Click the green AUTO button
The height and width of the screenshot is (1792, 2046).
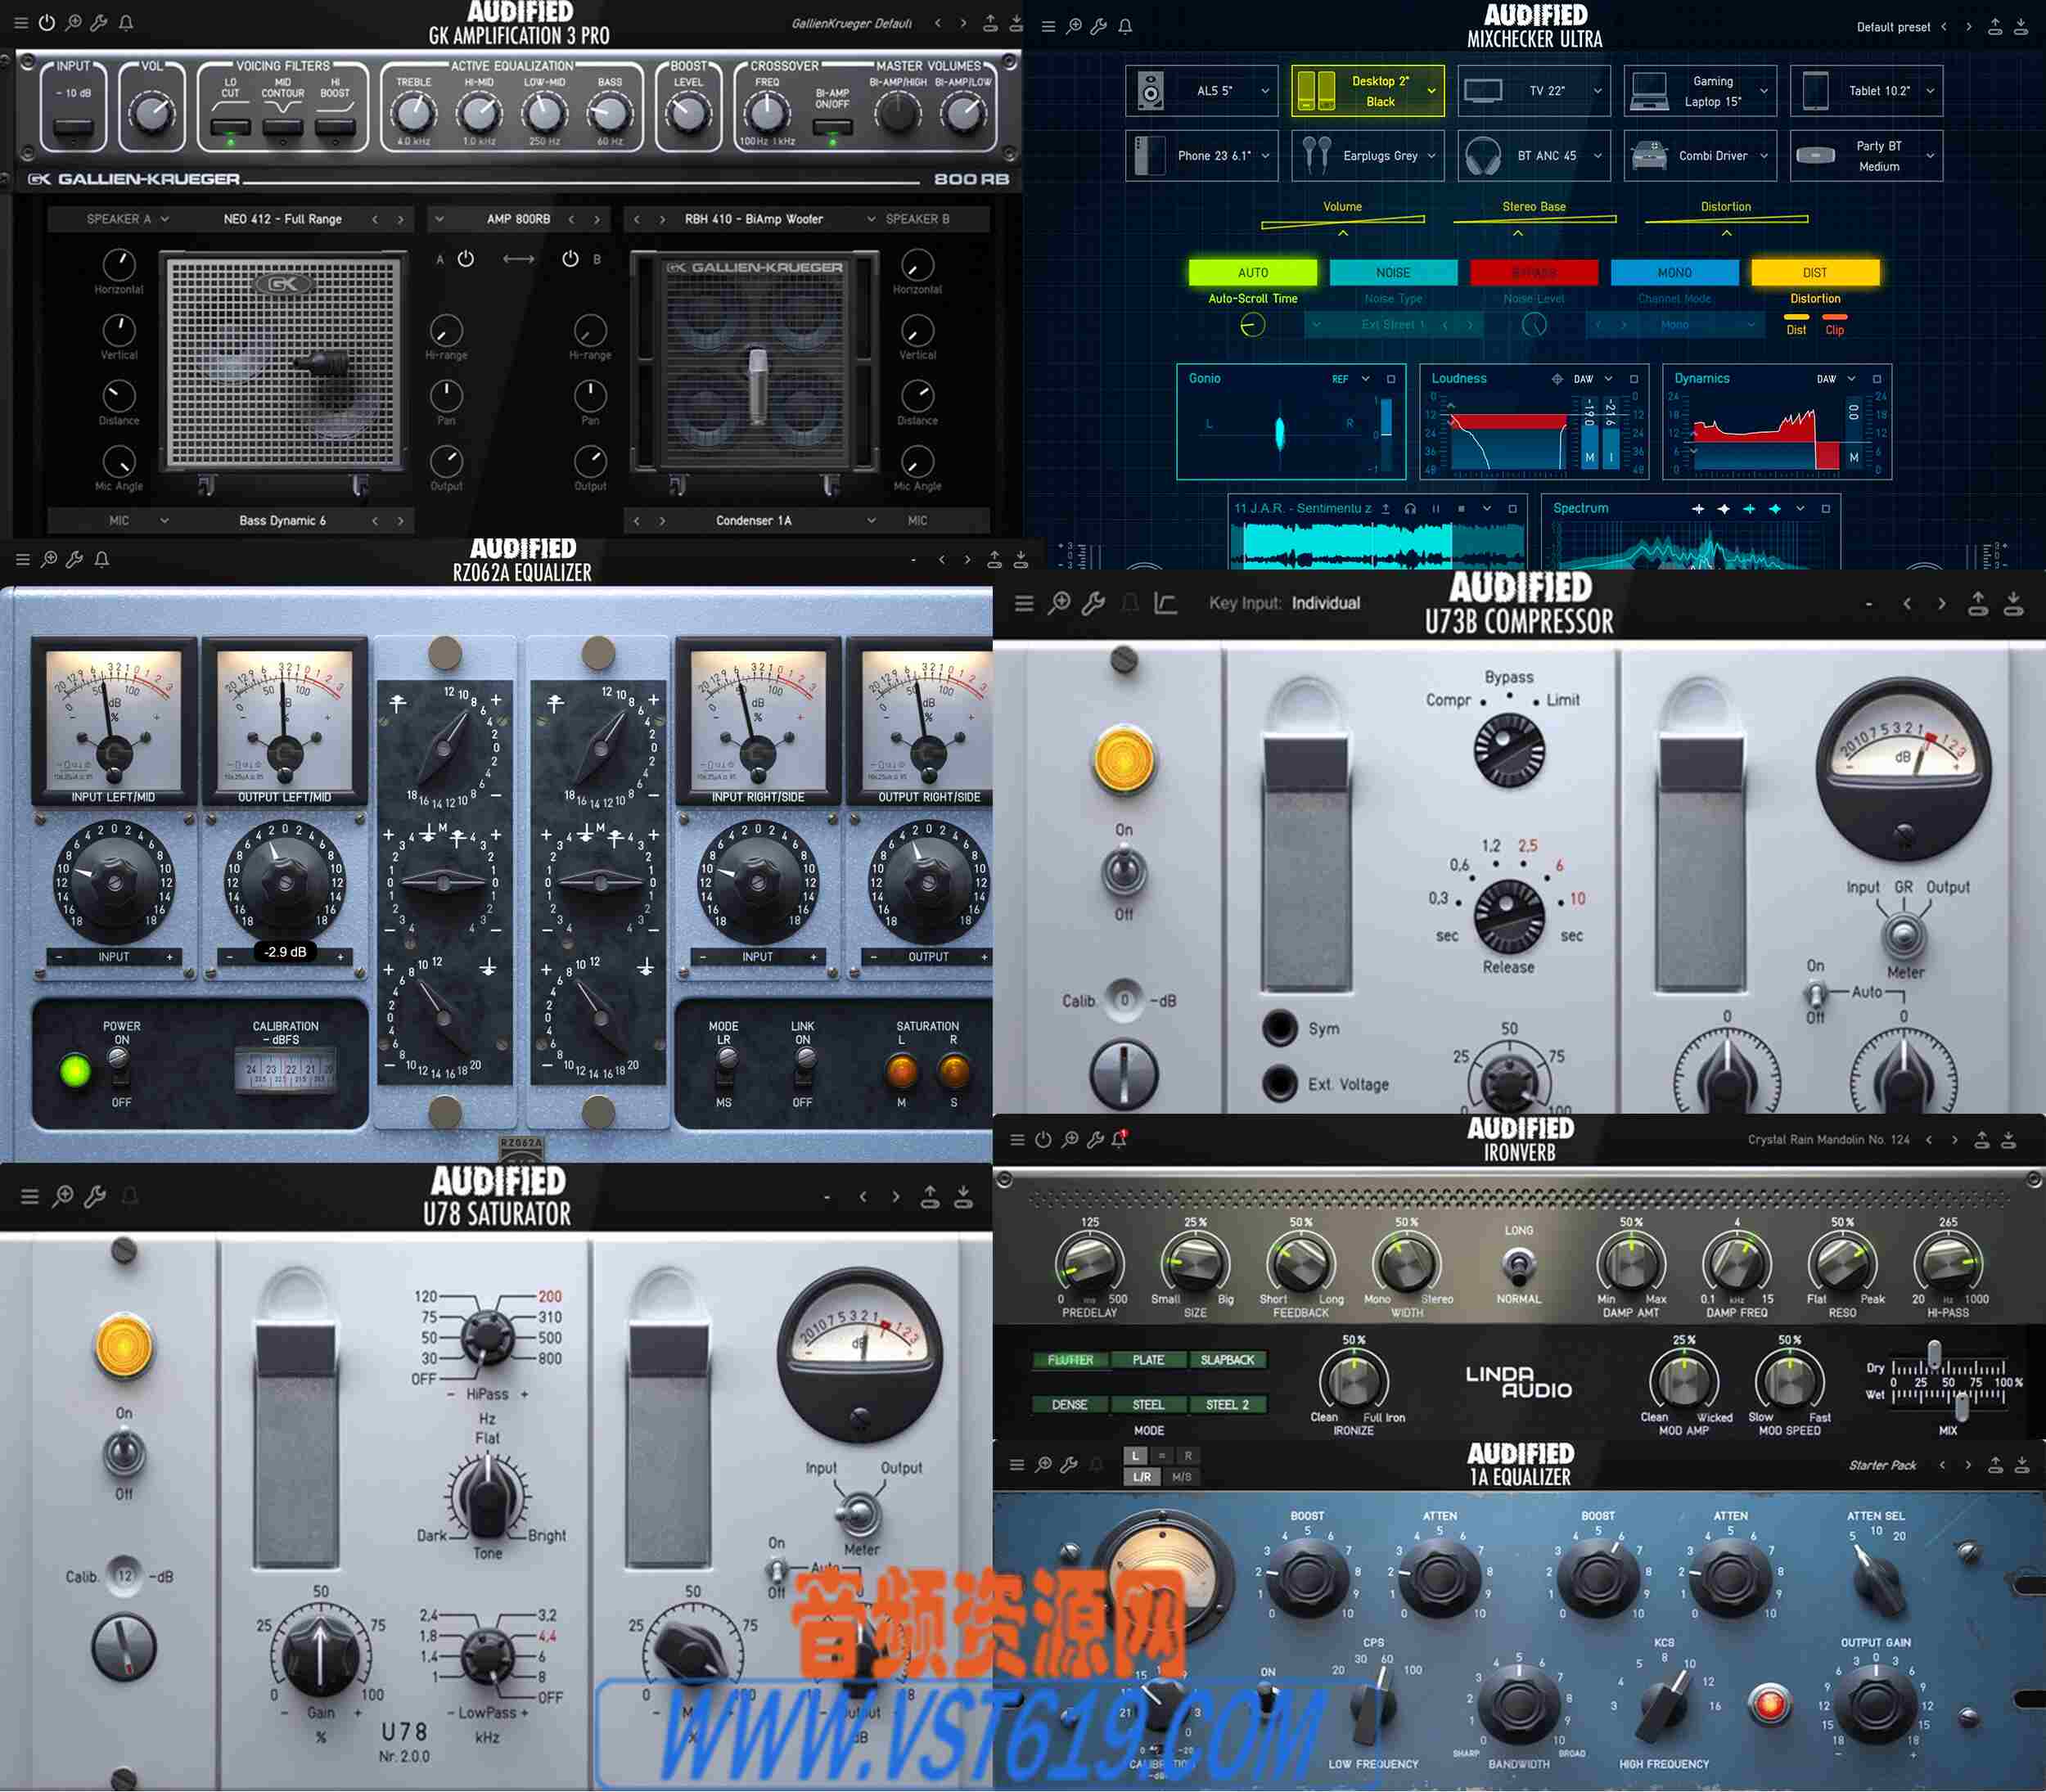(1253, 272)
